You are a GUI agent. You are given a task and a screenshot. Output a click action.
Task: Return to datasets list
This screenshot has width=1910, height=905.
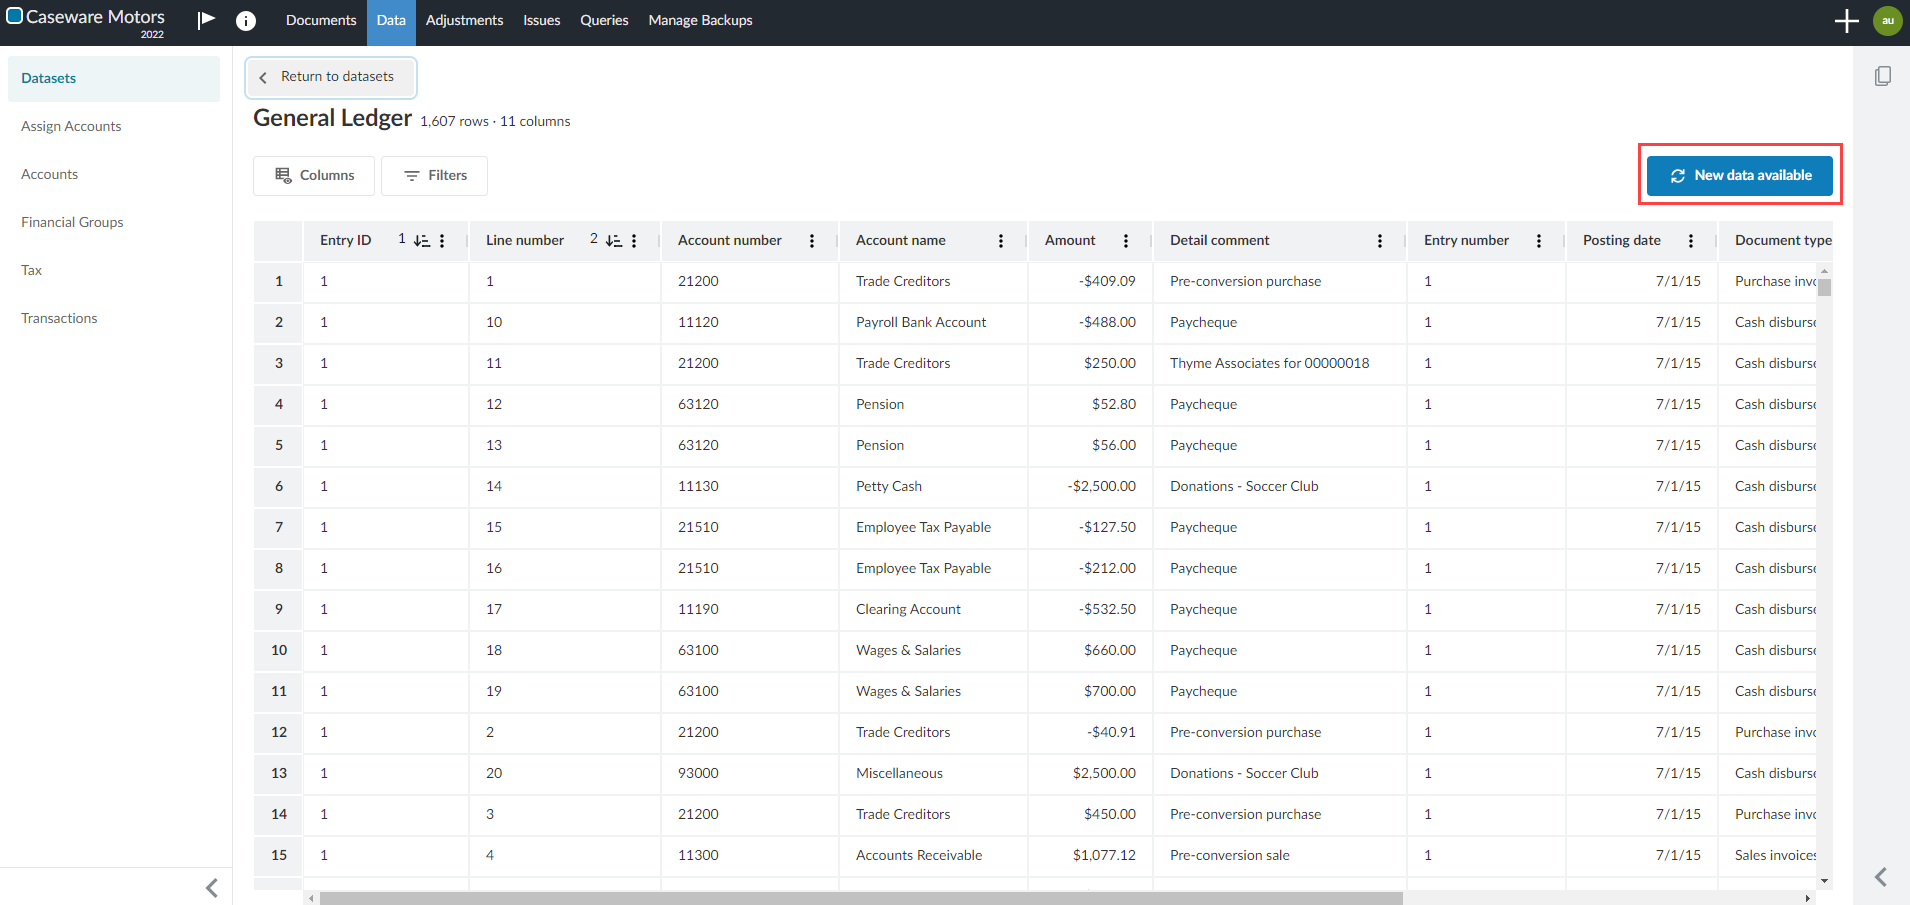pos(330,77)
